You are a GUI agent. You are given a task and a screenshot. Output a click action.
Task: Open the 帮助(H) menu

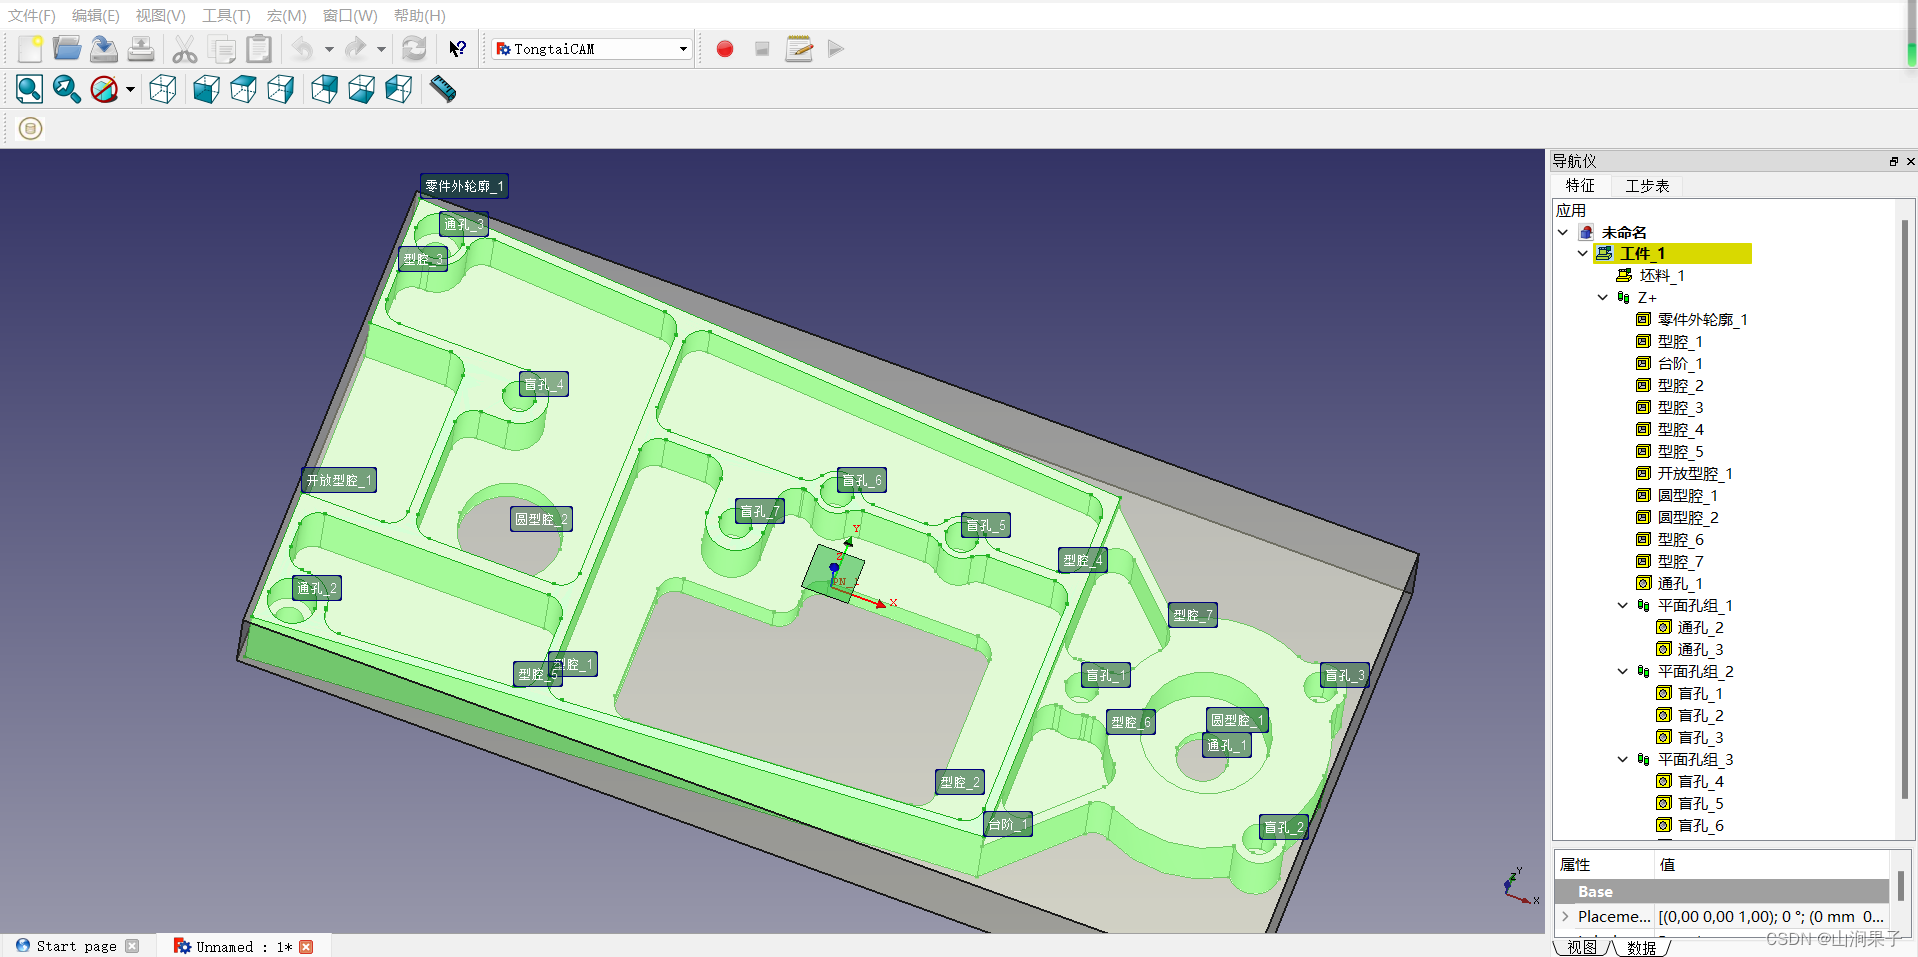pos(420,15)
